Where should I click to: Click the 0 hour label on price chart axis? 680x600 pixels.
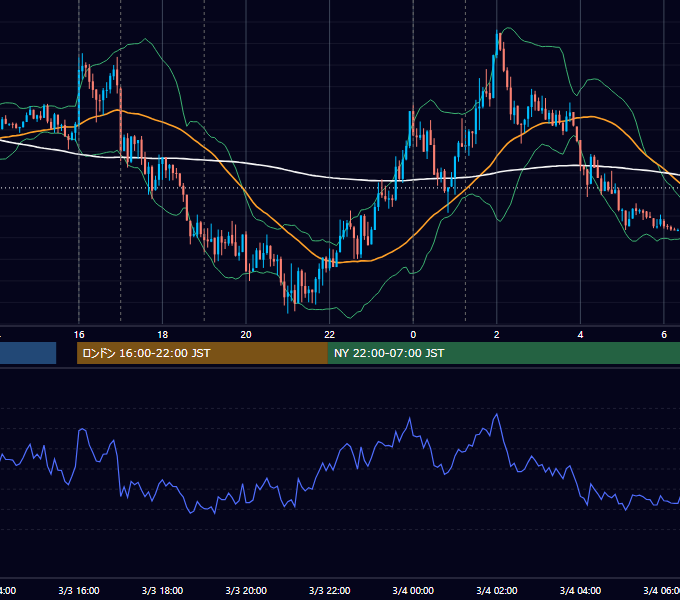[413, 335]
